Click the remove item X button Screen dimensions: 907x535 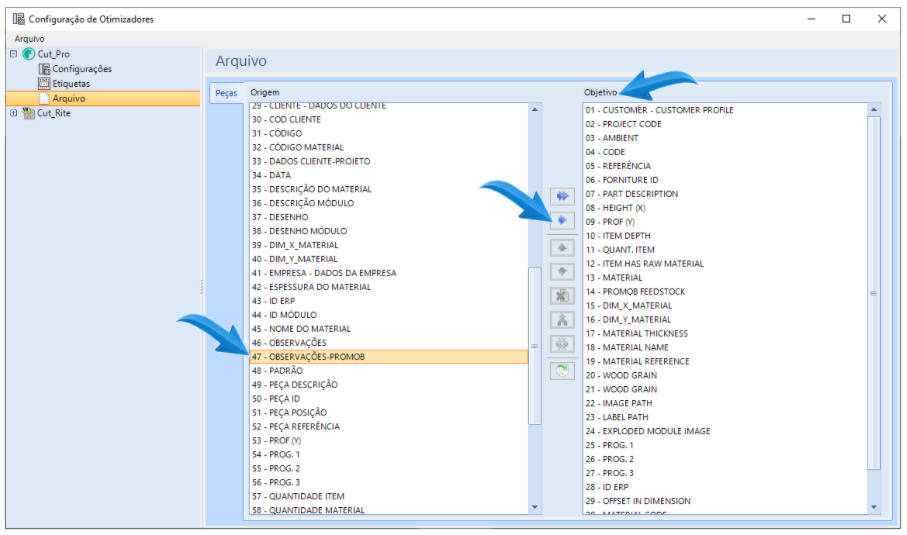click(x=562, y=296)
